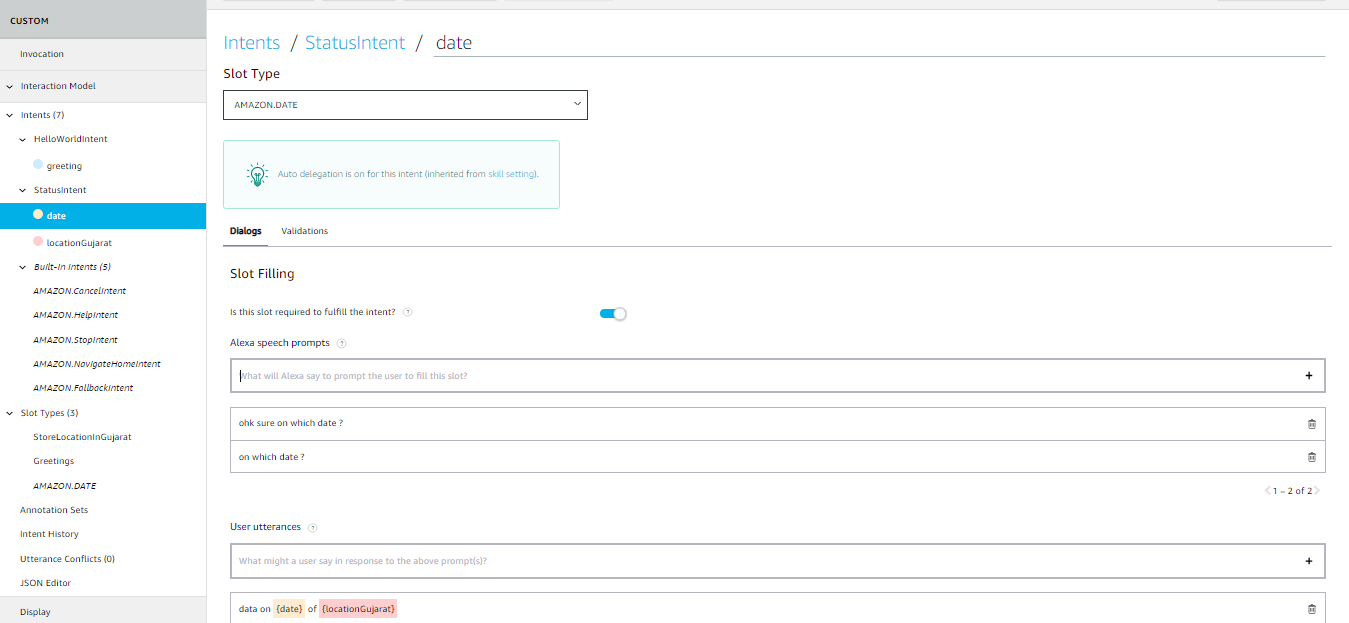This screenshot has width=1349, height=623.
Task: Click the {date} slot tag in utterance
Action: (x=289, y=609)
